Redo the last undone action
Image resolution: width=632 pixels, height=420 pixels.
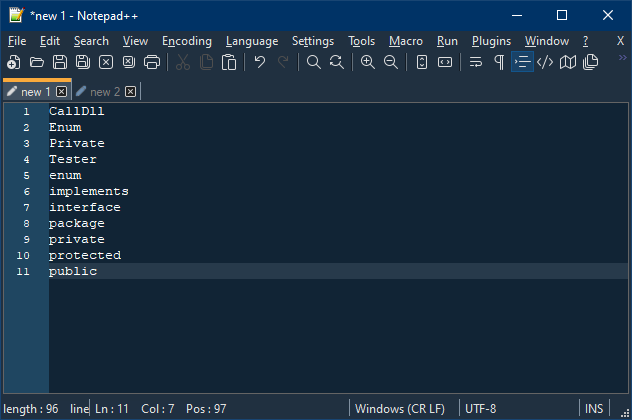click(x=283, y=62)
